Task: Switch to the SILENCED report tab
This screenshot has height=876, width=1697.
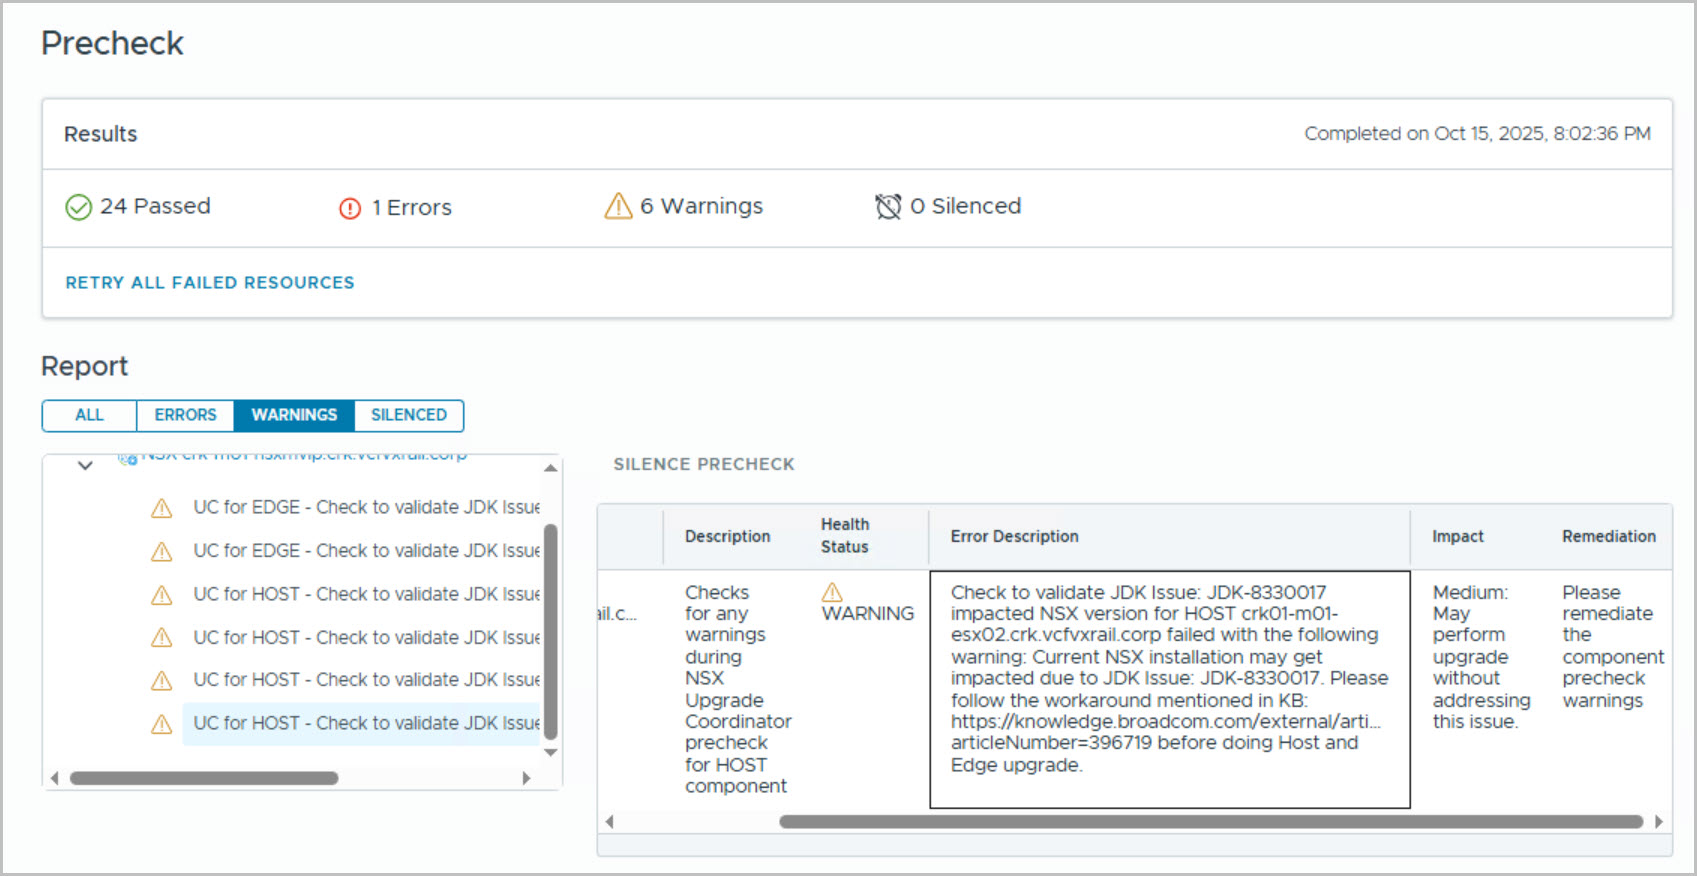Action: point(408,415)
